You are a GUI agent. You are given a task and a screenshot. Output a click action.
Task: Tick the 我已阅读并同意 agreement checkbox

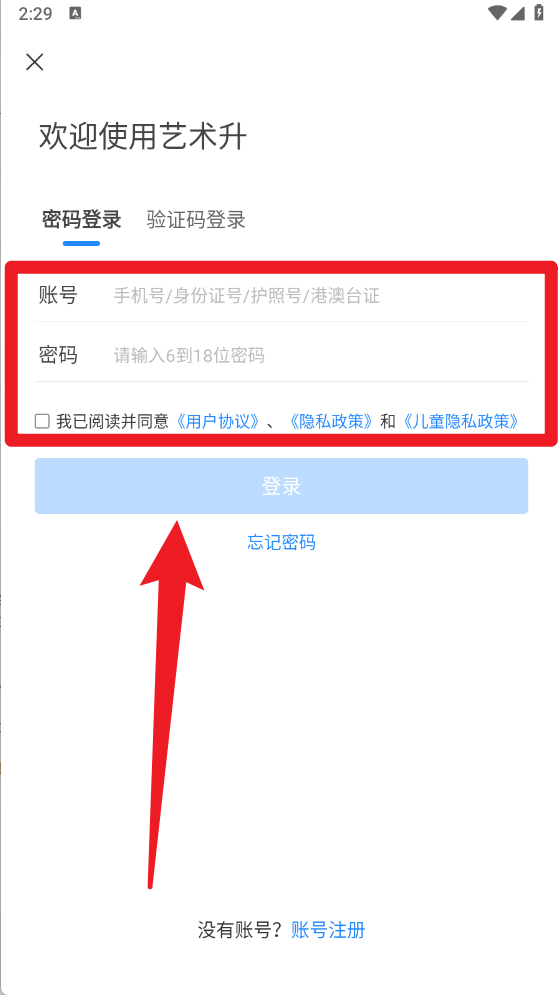[43, 421]
